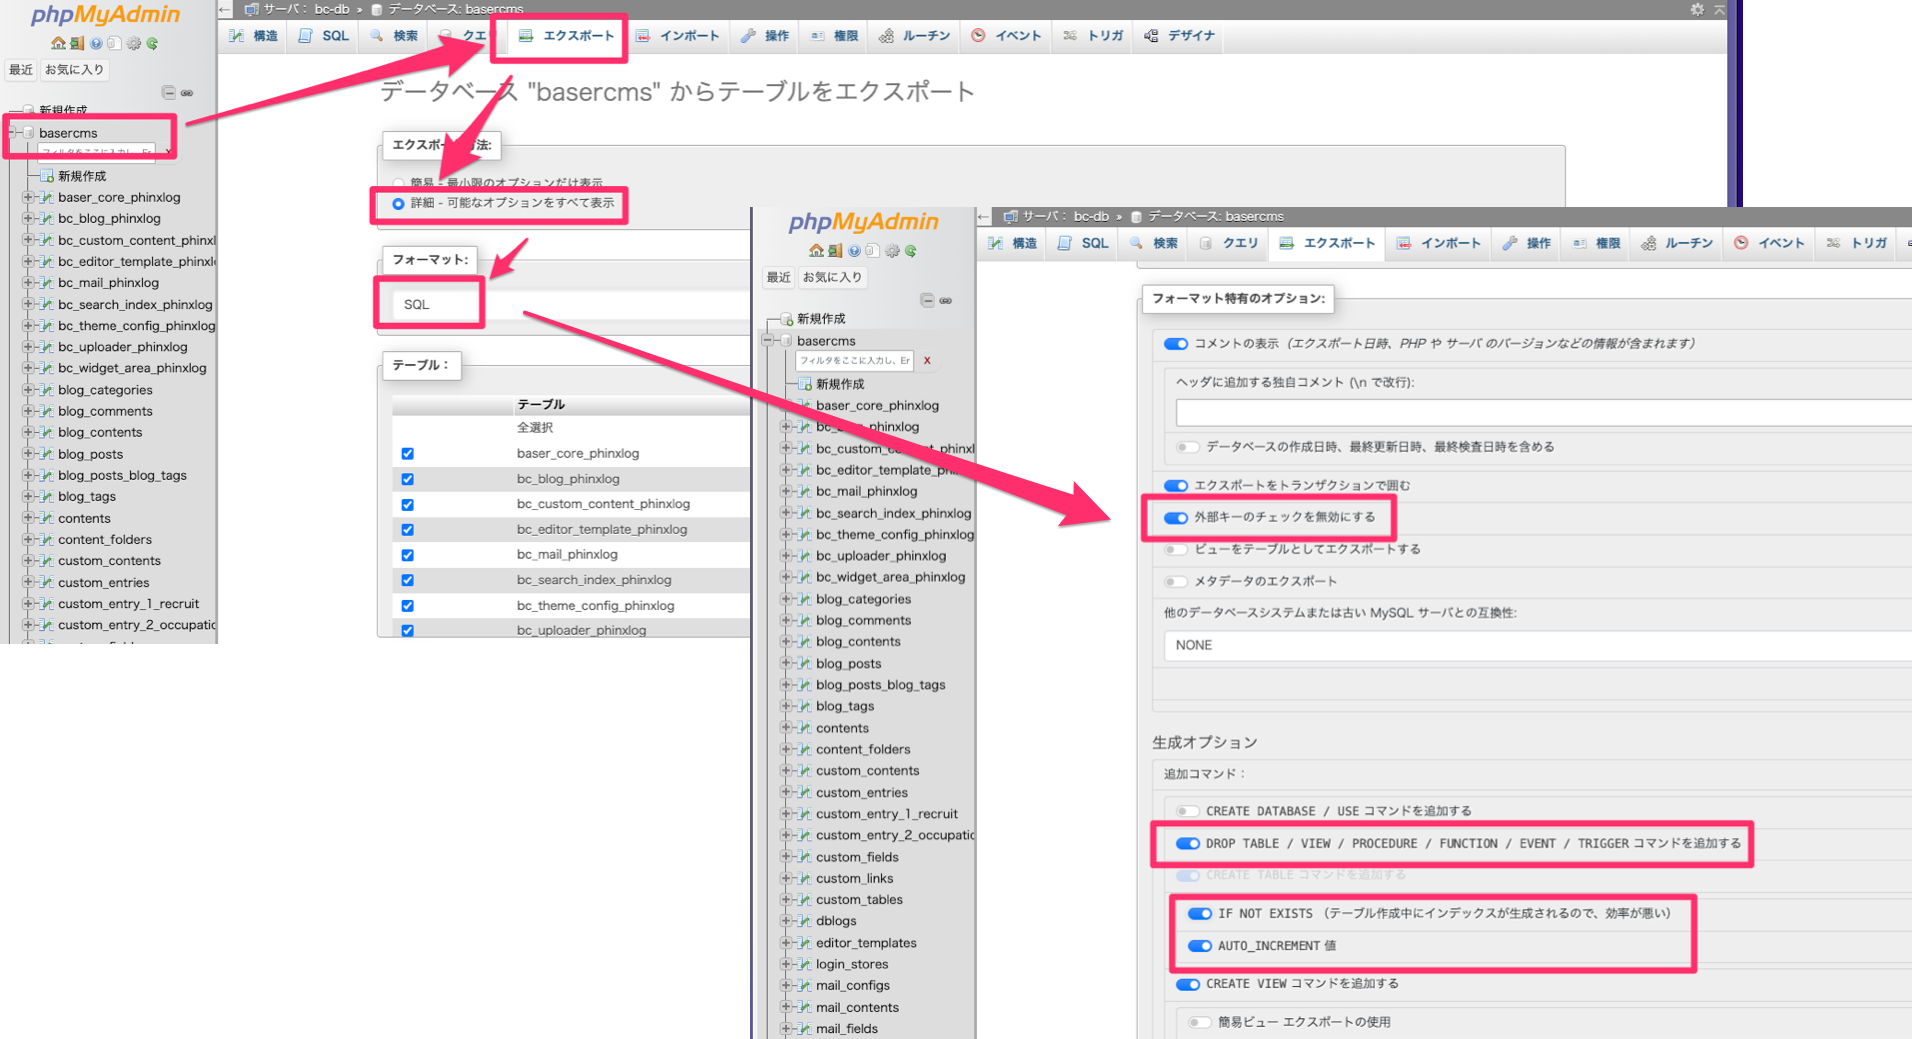Toggle エクスポートをトランザクションで囲む switch

tap(1176, 486)
